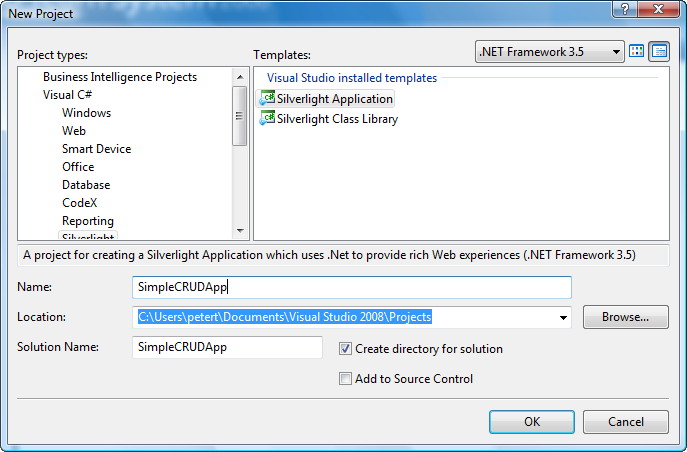Switch templates view to large icons
This screenshot has width=687, height=452.
click(x=636, y=52)
